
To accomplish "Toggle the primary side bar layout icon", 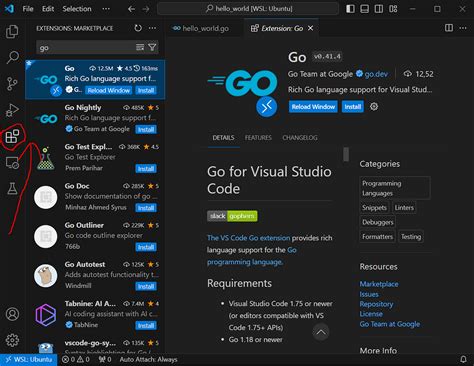I will click(x=350, y=9).
